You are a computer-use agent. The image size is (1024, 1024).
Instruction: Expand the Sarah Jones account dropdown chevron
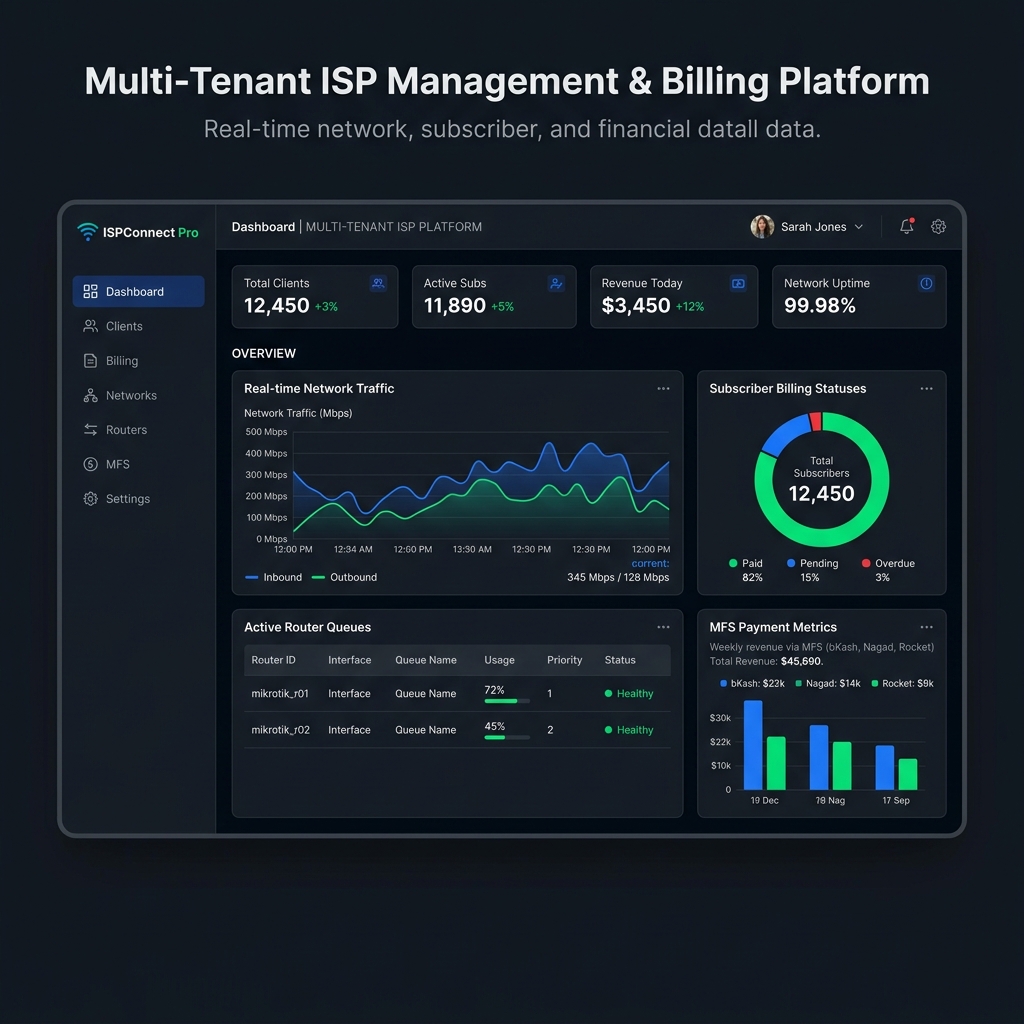coord(859,227)
